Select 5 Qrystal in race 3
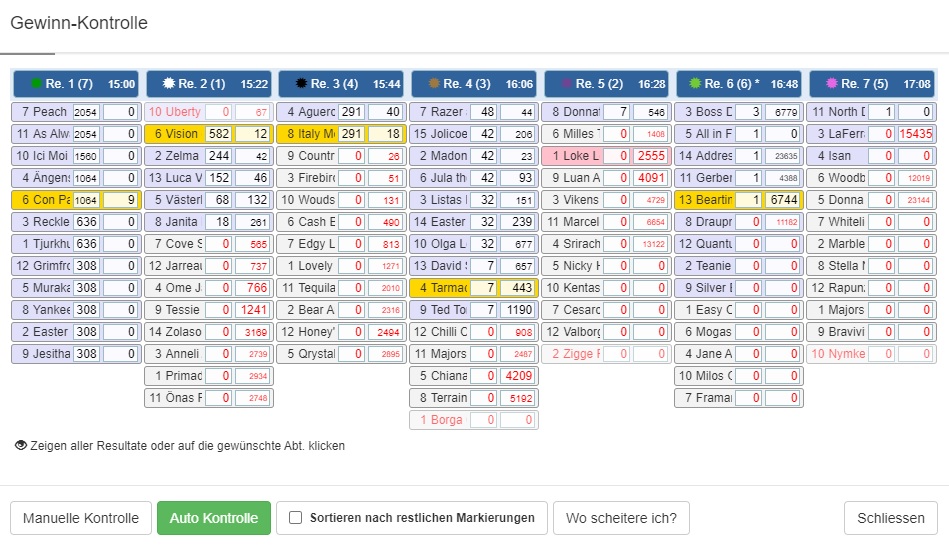The height and width of the screenshot is (547, 949). [341, 354]
